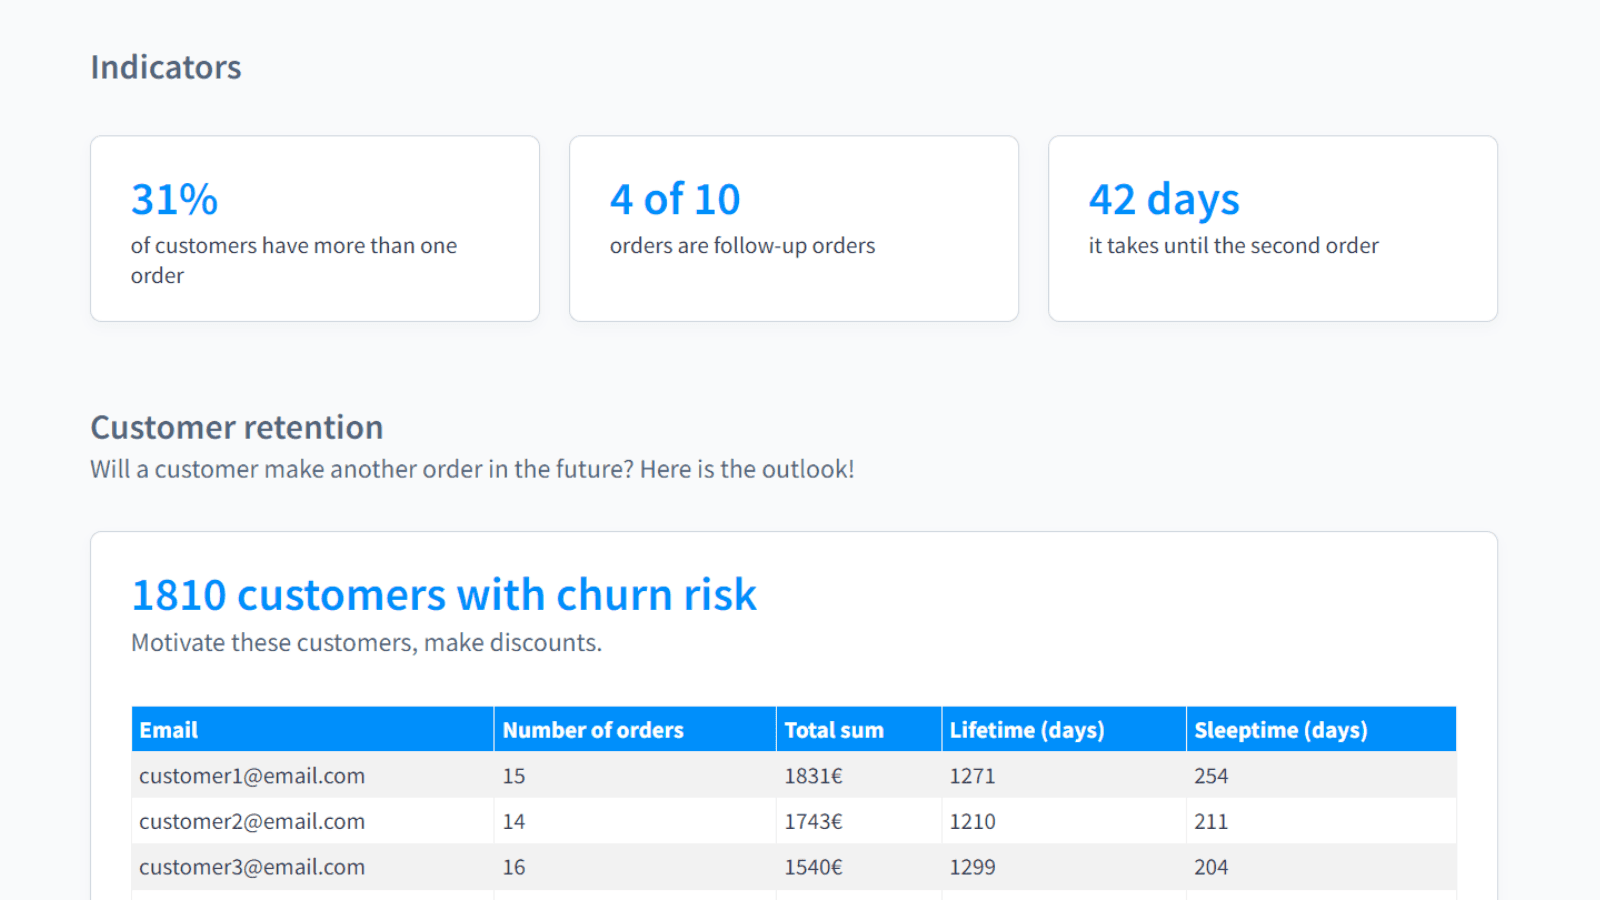
Task: Sort the table by Email column
Action: [x=168, y=729]
